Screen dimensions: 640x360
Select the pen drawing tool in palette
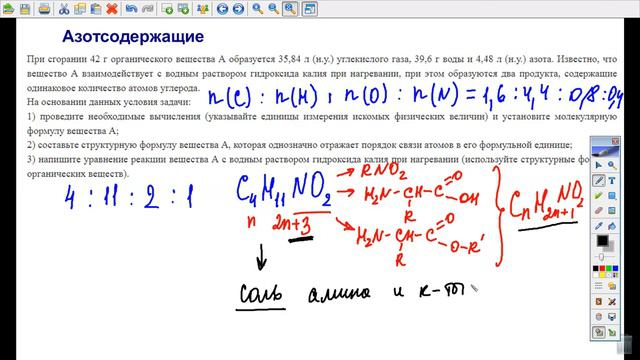coord(598,180)
